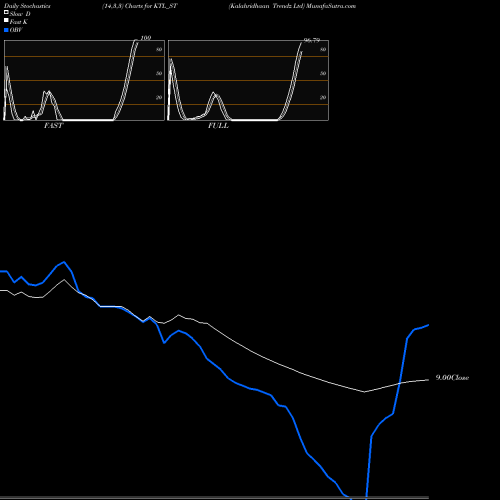Viewport: 500px width, 500px height.
Task: Click the FAST stochastic chart thumbnail
Action: [84, 80]
